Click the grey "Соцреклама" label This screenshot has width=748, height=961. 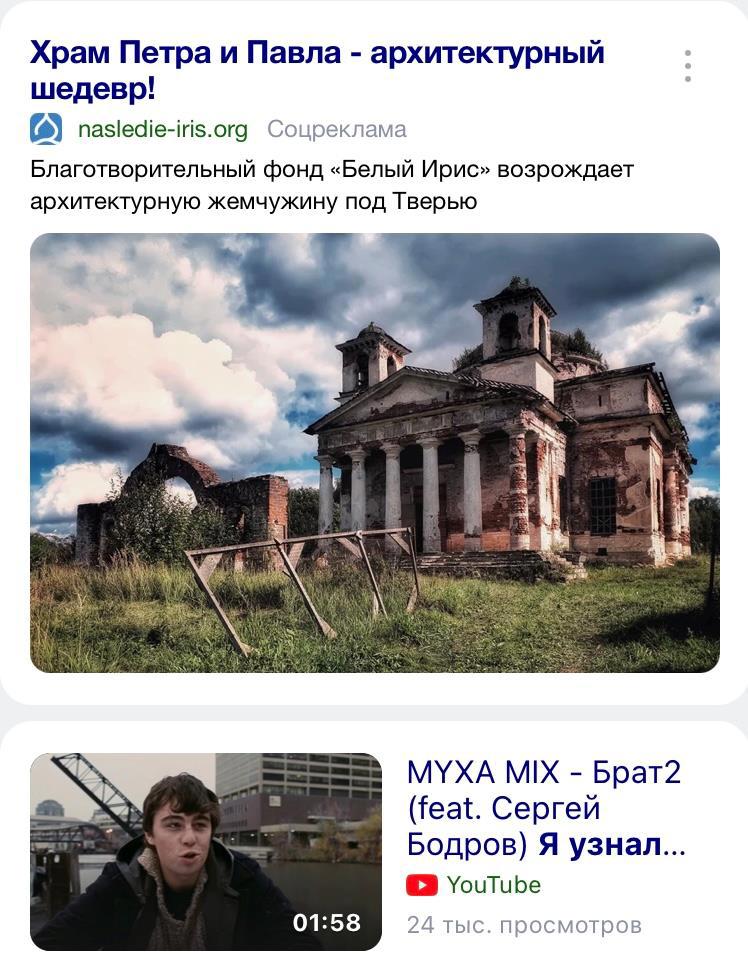337,129
